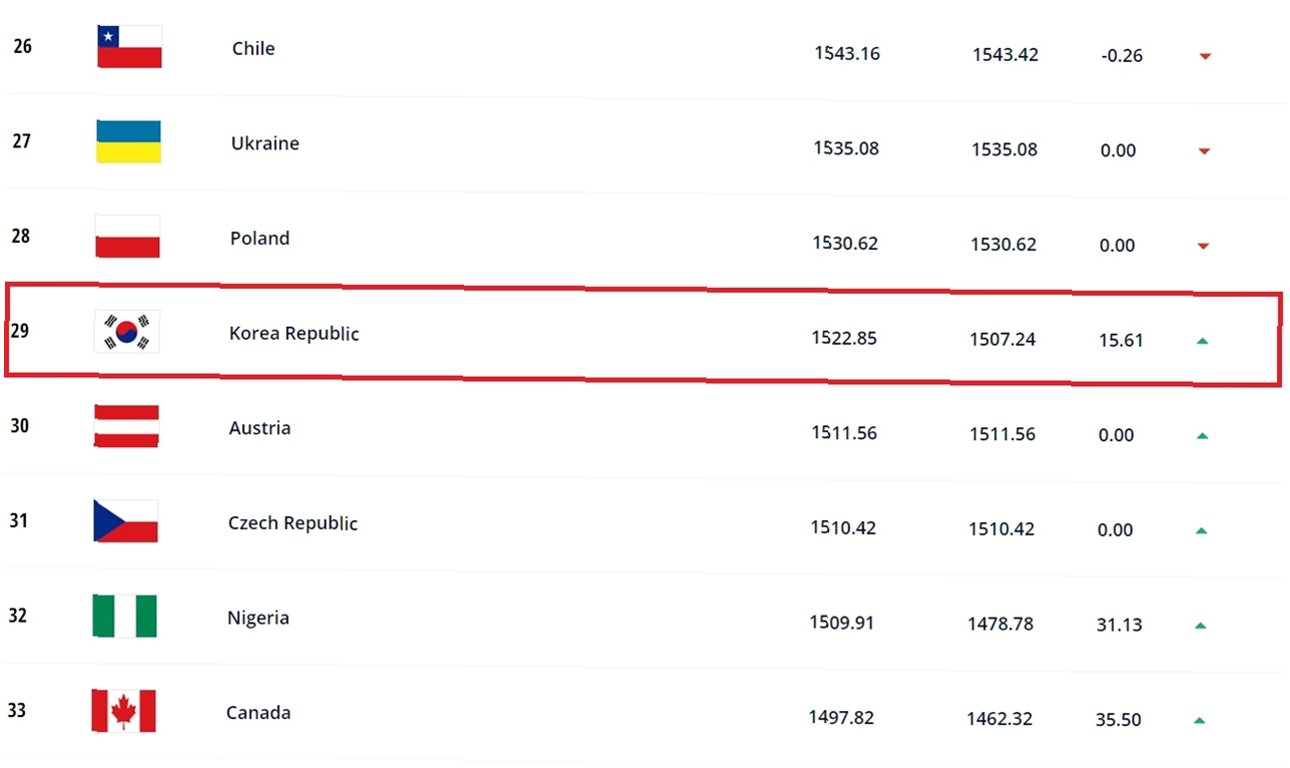Click the Canada flag icon
Screen dimensions: 1290x768
click(x=124, y=710)
